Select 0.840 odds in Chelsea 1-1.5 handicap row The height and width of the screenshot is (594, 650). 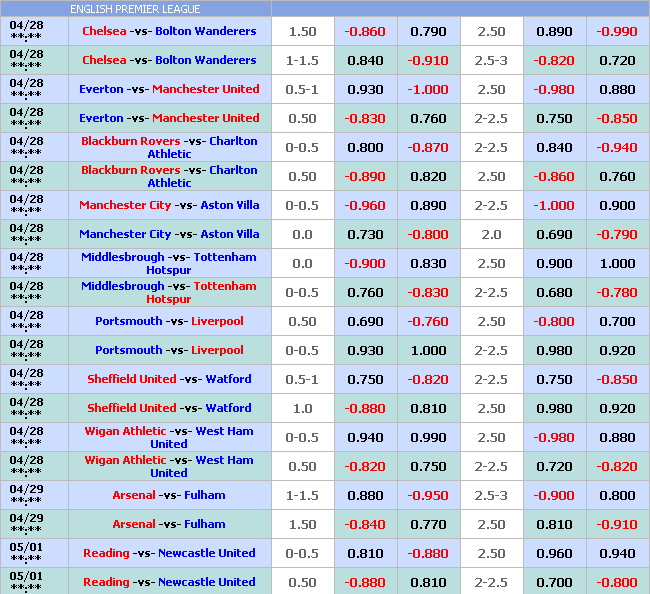coord(365,61)
